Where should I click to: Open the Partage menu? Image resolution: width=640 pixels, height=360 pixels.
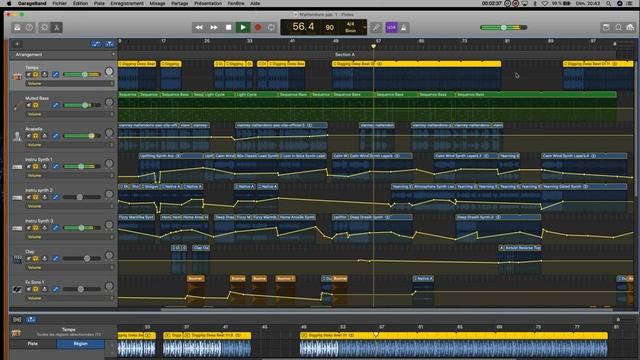pyautogui.click(x=180, y=3)
